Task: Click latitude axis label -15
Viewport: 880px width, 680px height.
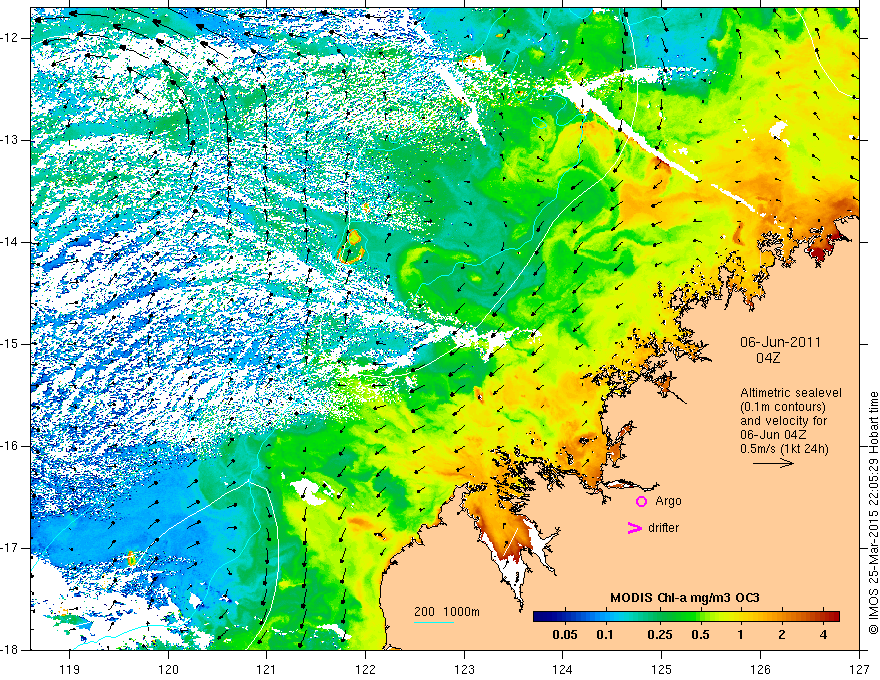Action: (x=11, y=344)
